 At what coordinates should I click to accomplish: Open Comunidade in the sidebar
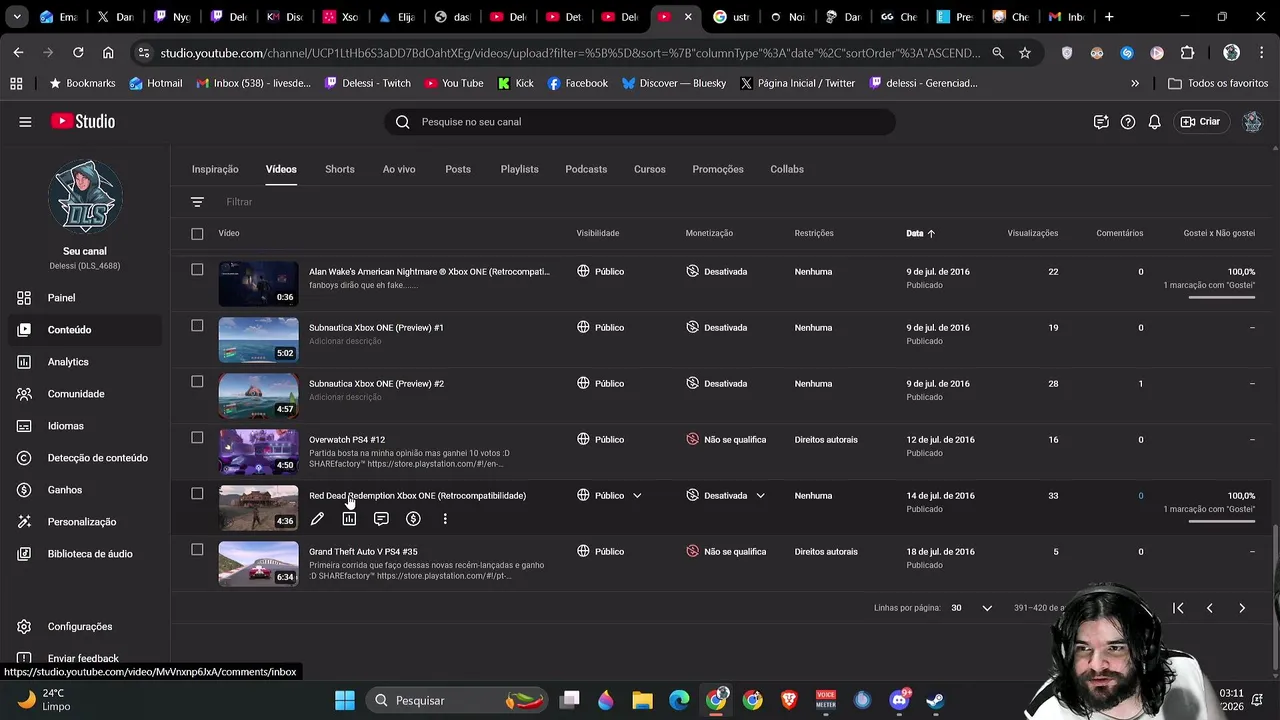(85, 394)
